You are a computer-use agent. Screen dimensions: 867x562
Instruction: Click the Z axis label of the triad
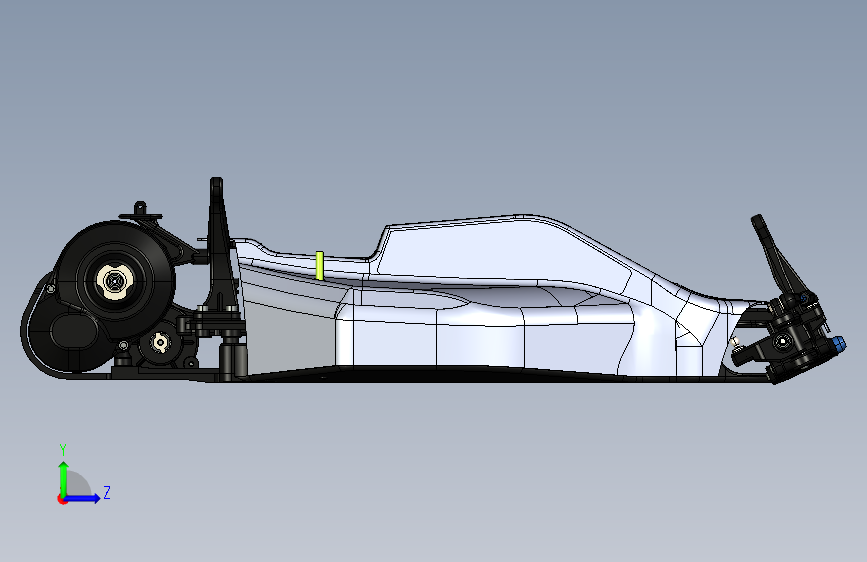pos(107,492)
